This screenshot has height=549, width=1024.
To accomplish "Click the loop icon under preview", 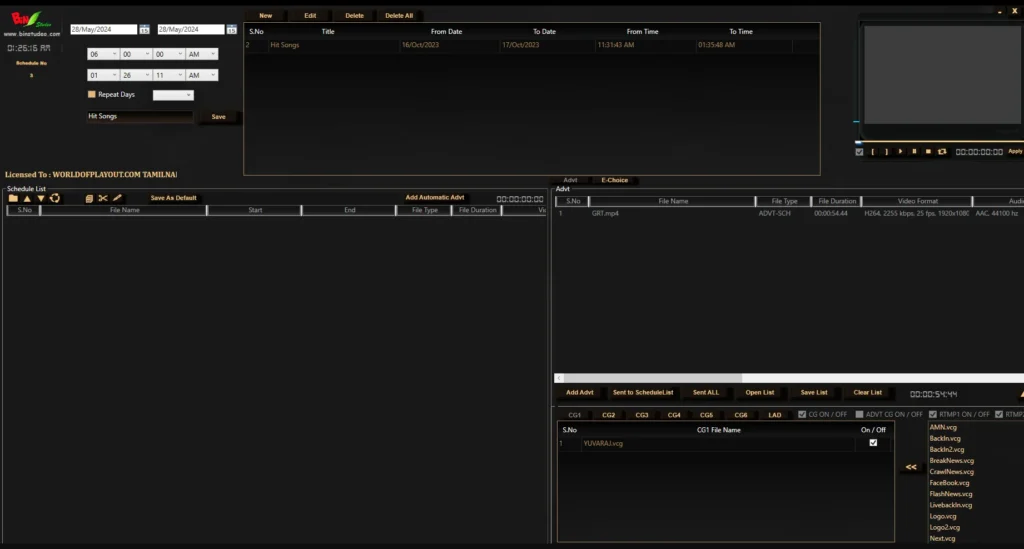I will tap(942, 151).
